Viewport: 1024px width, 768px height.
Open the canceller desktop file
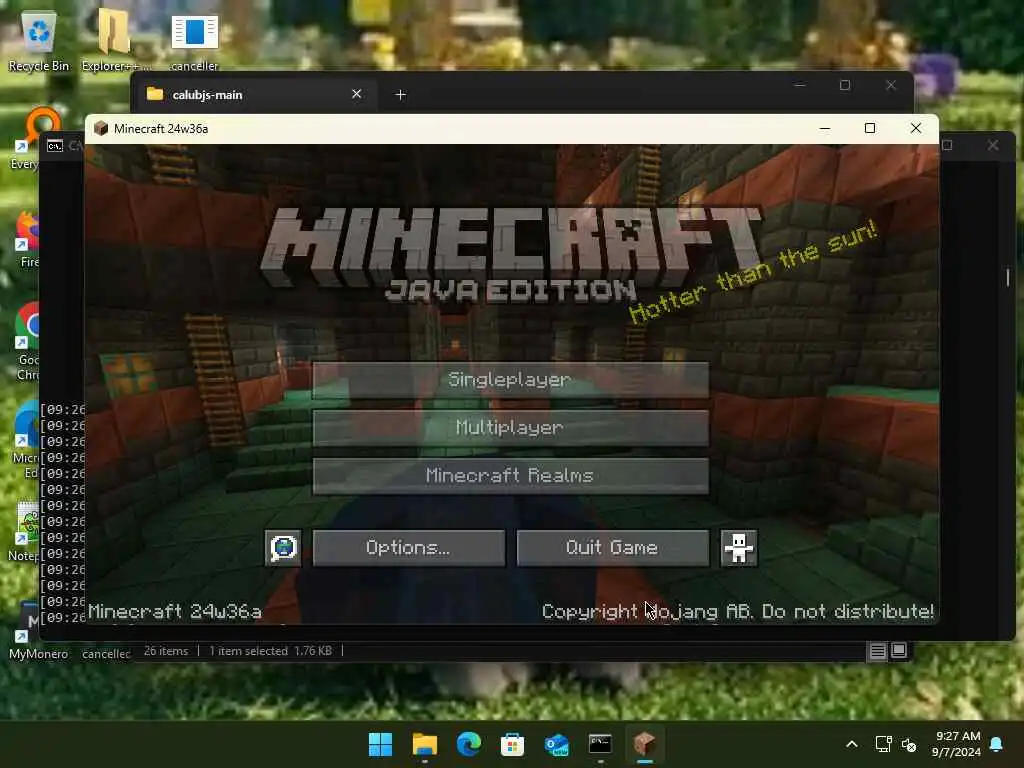point(194,42)
